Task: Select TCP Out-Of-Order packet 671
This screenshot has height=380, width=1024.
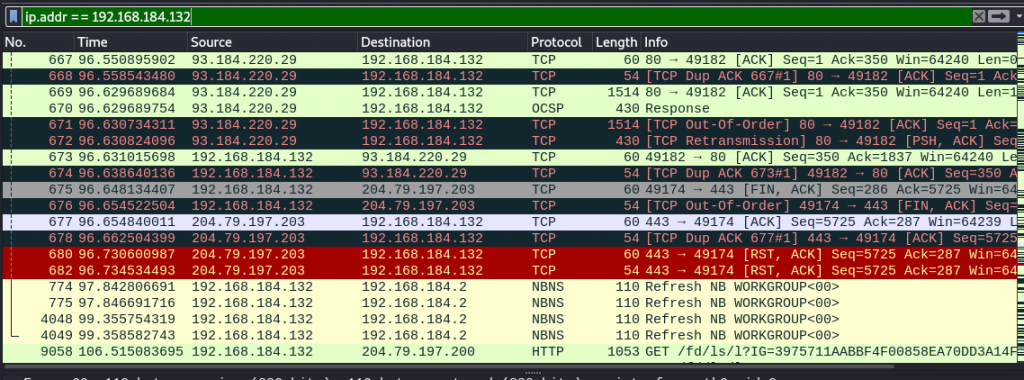Action: click(509, 125)
